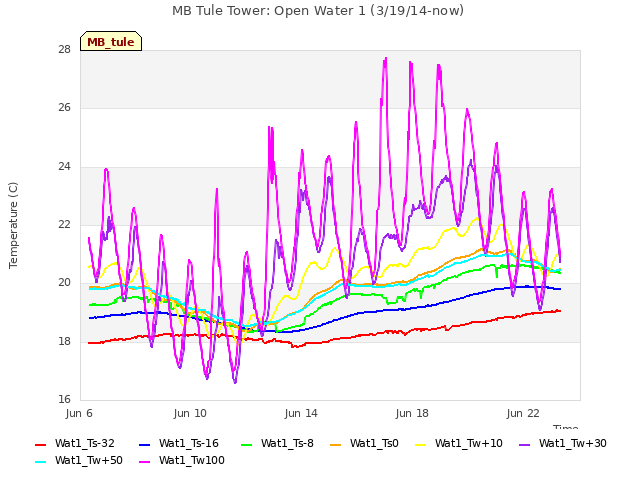Click the MB_tule label box
640x480 pixels.
(111, 41)
